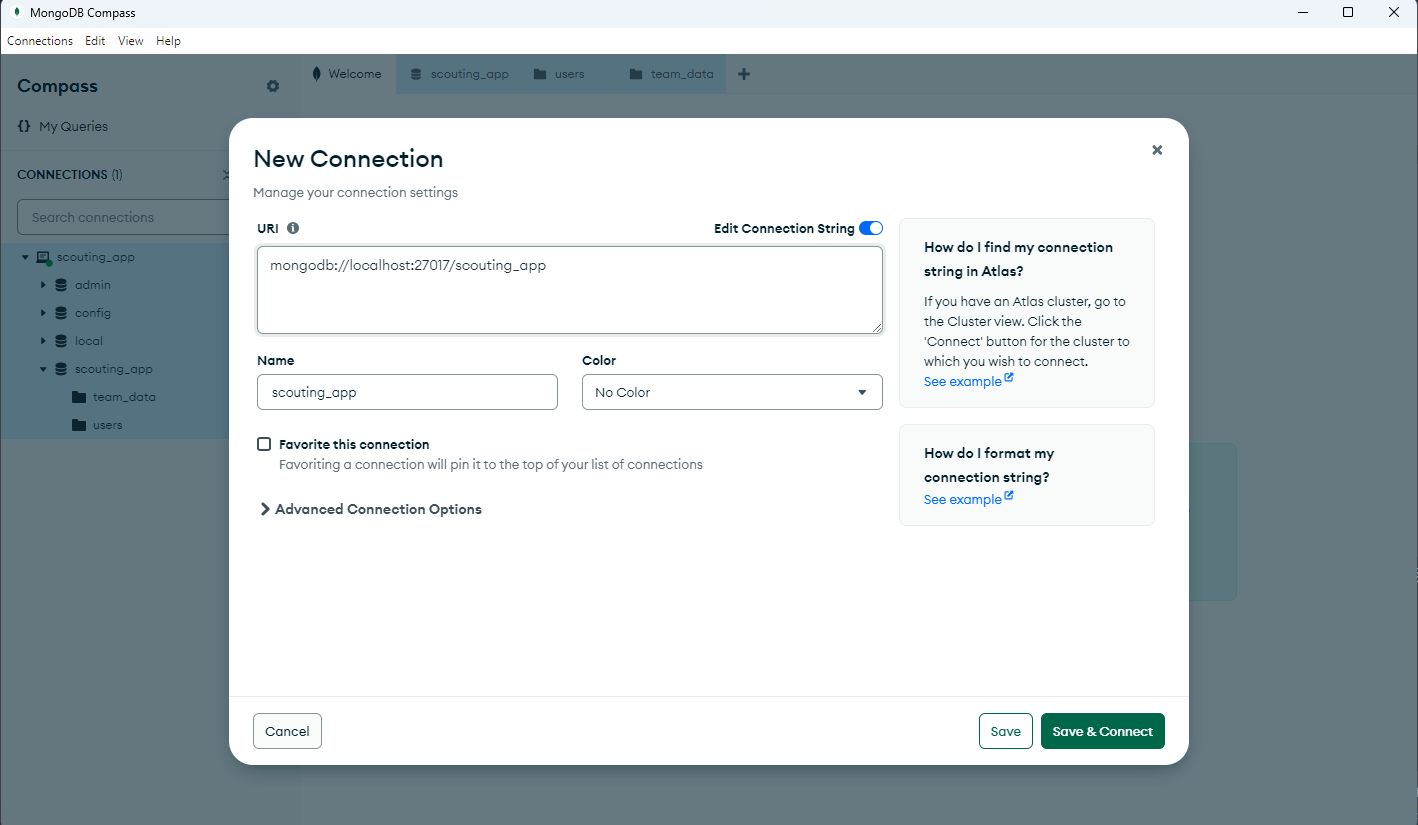Click the scouting_app database icon in tree
Screen dimensions: 1418x825
pos(61,369)
